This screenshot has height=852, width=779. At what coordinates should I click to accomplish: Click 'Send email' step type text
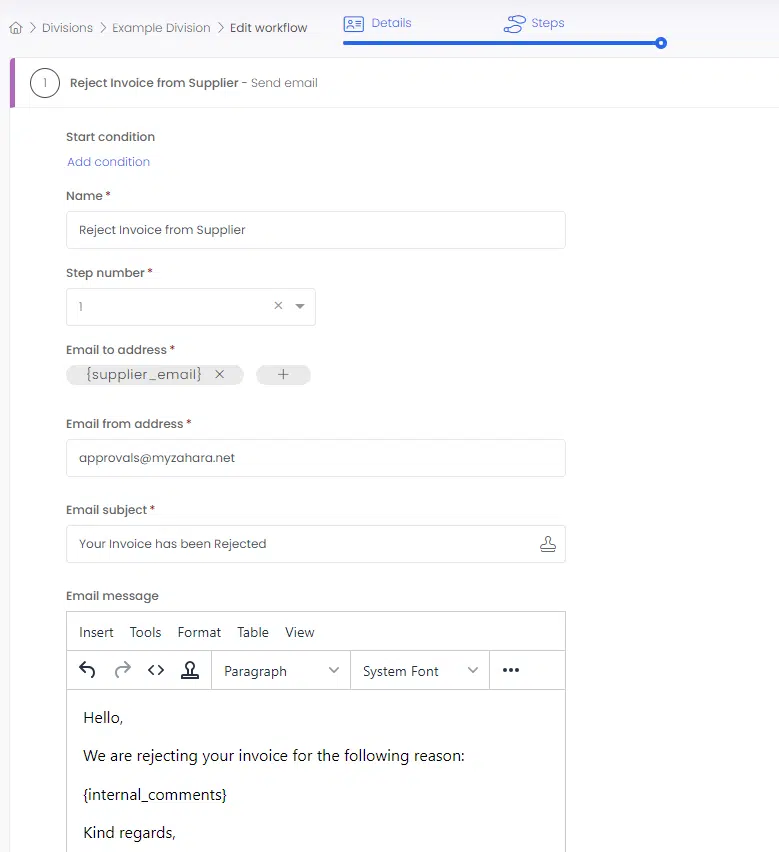(284, 83)
